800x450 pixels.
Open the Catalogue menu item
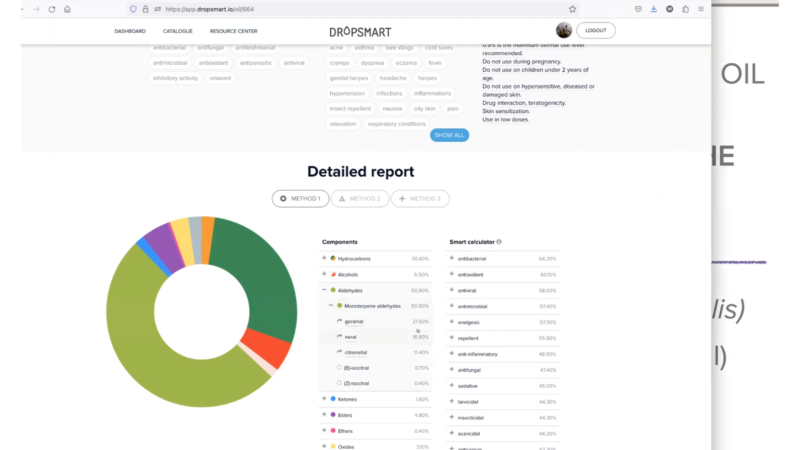point(178,31)
